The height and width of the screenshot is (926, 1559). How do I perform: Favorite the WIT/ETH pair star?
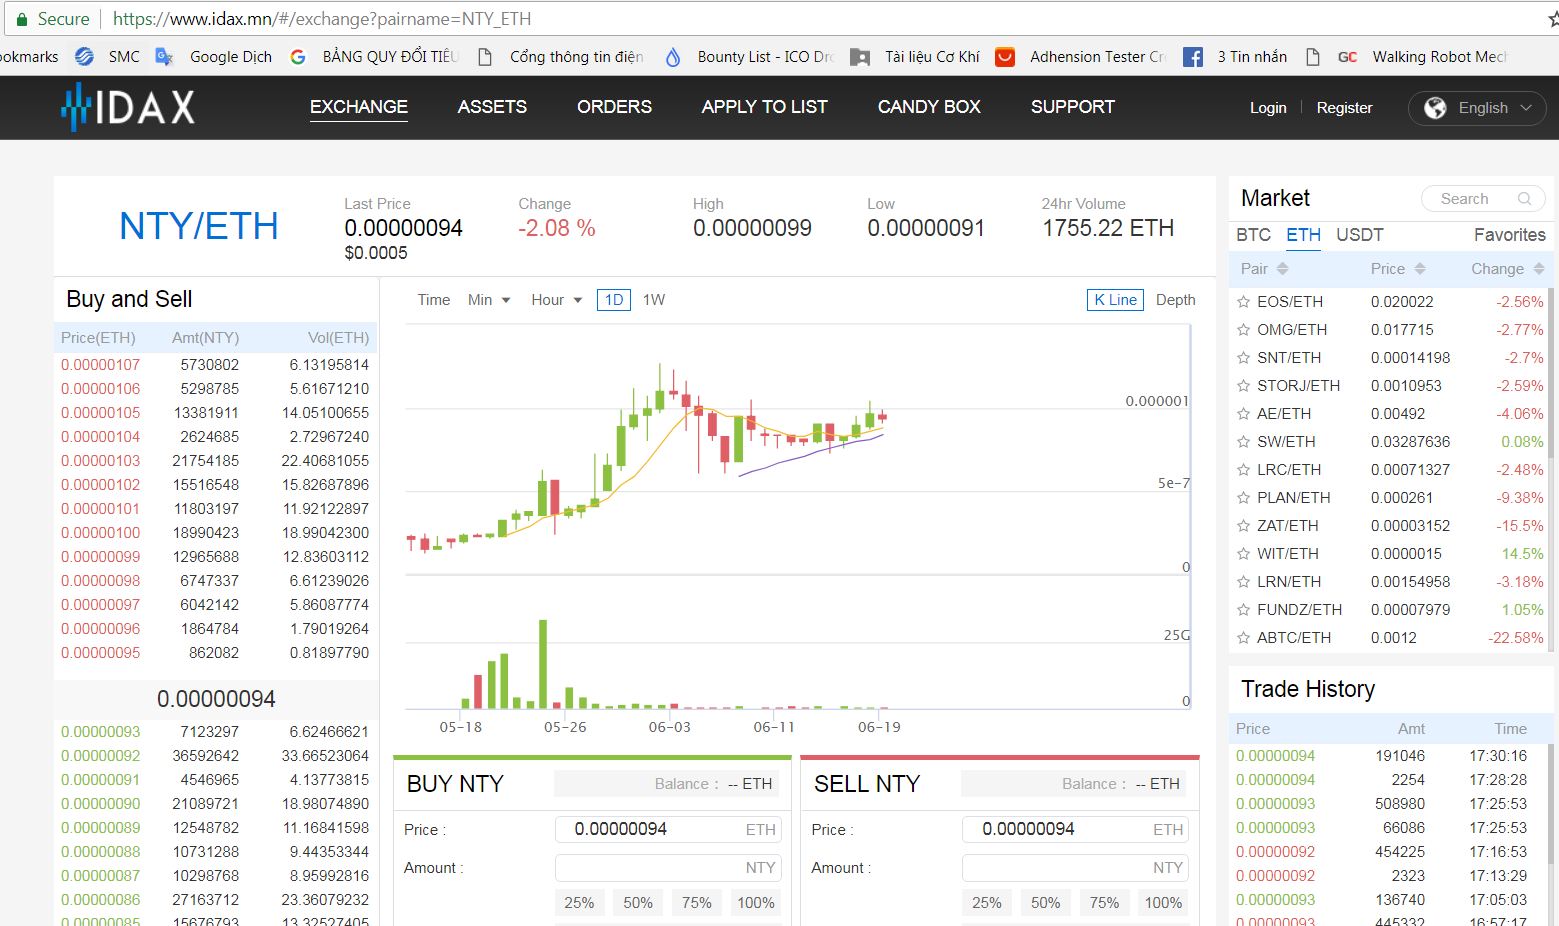1244,553
